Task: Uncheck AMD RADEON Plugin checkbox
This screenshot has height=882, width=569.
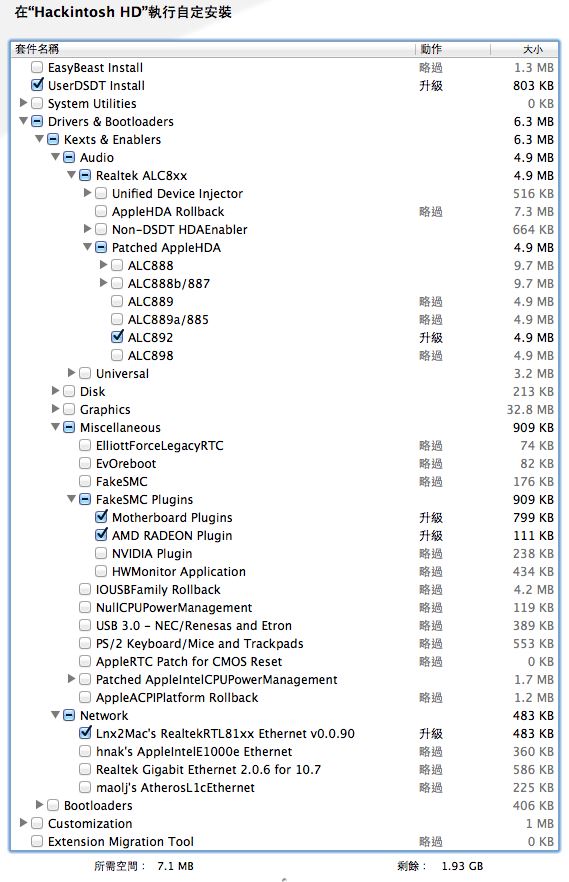Action: [101, 536]
